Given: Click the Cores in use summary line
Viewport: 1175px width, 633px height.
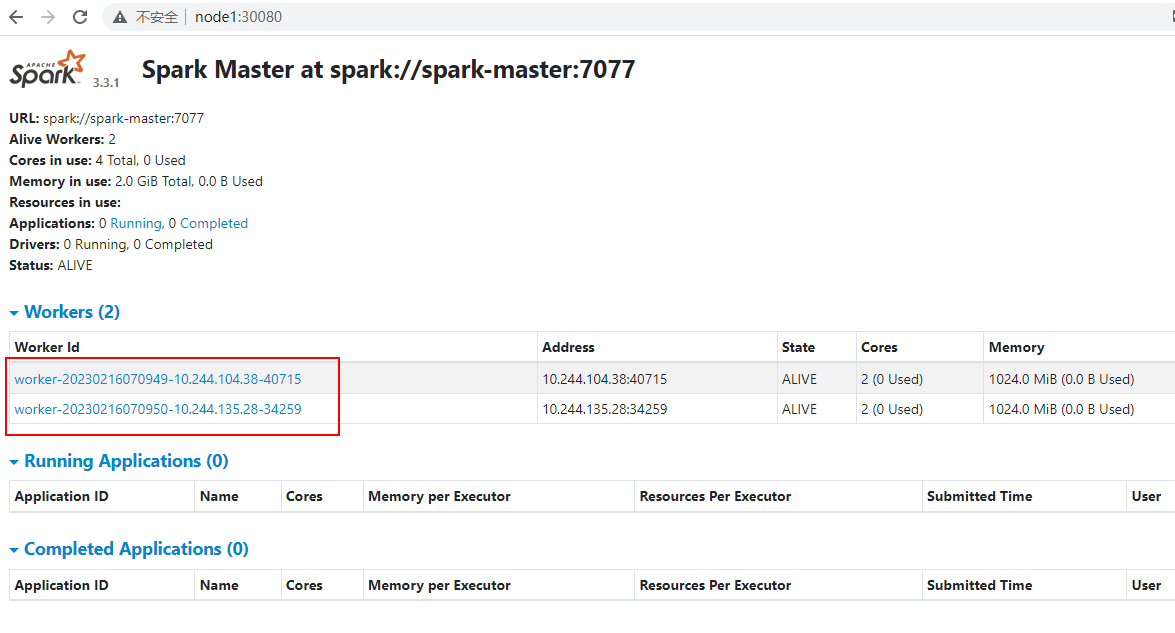Looking at the screenshot, I should click(97, 160).
